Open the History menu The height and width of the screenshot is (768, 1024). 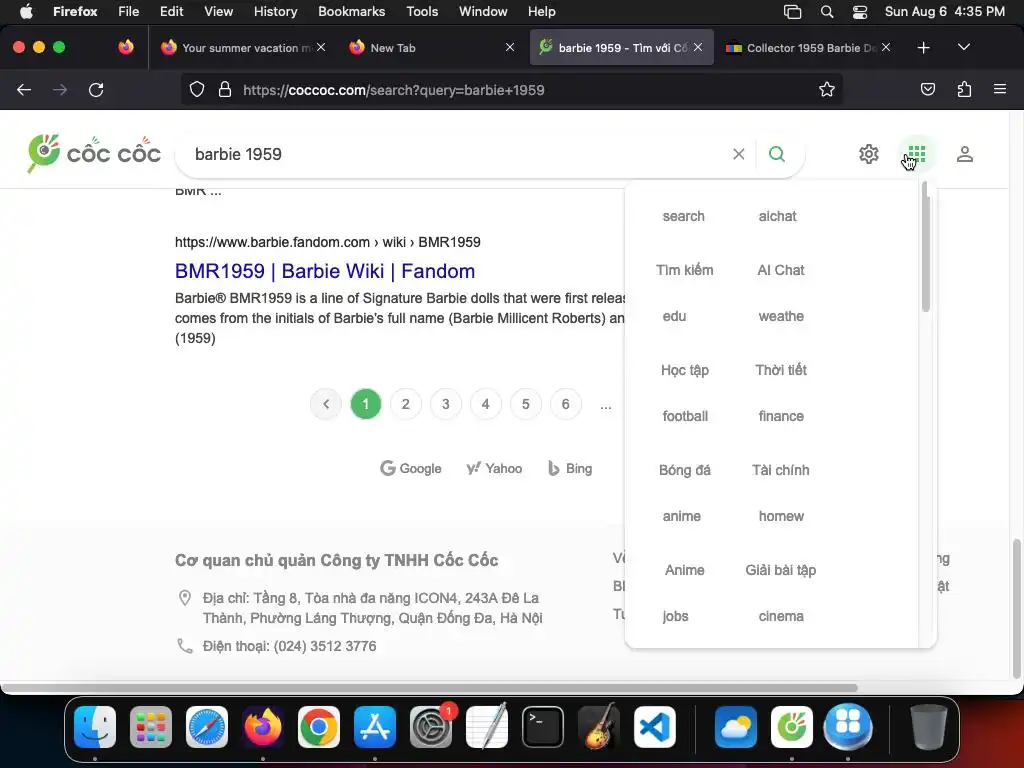pos(275,12)
